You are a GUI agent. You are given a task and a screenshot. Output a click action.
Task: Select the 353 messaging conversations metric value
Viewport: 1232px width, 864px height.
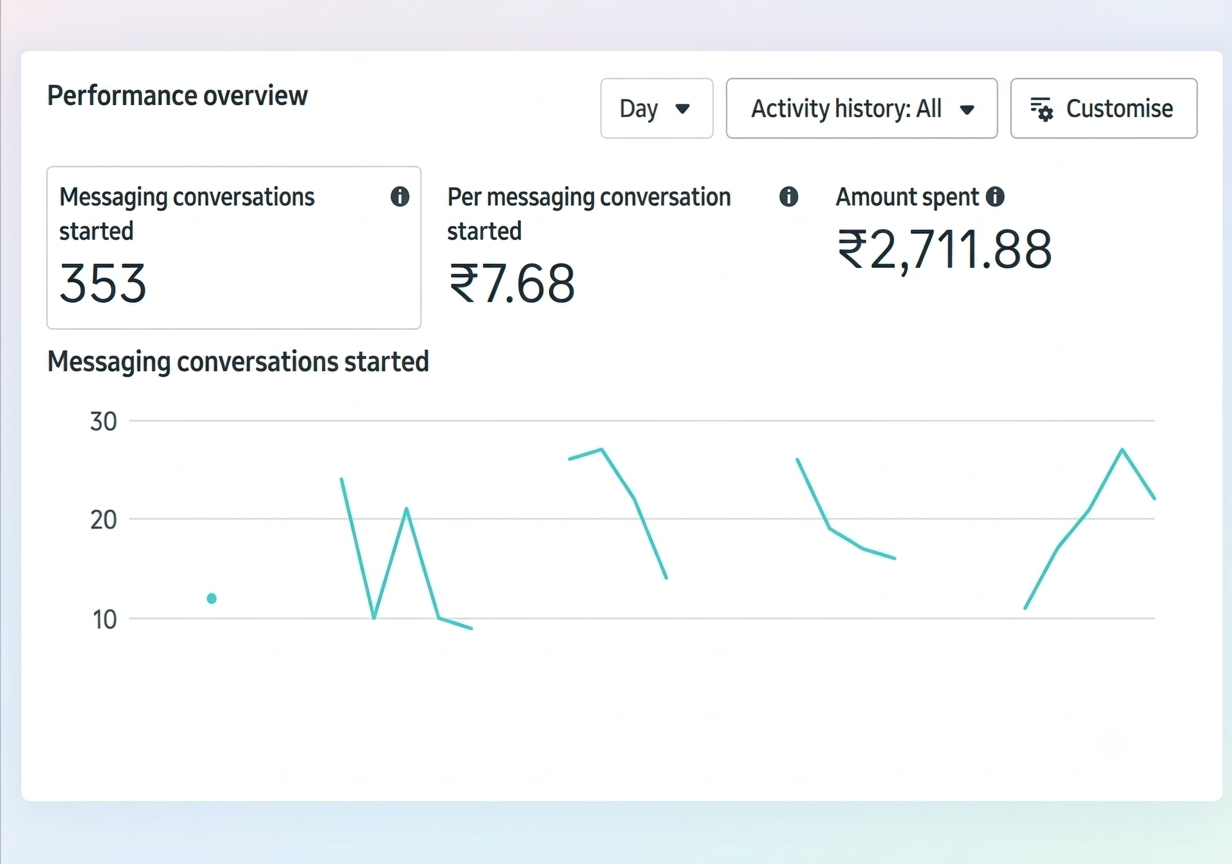[103, 284]
